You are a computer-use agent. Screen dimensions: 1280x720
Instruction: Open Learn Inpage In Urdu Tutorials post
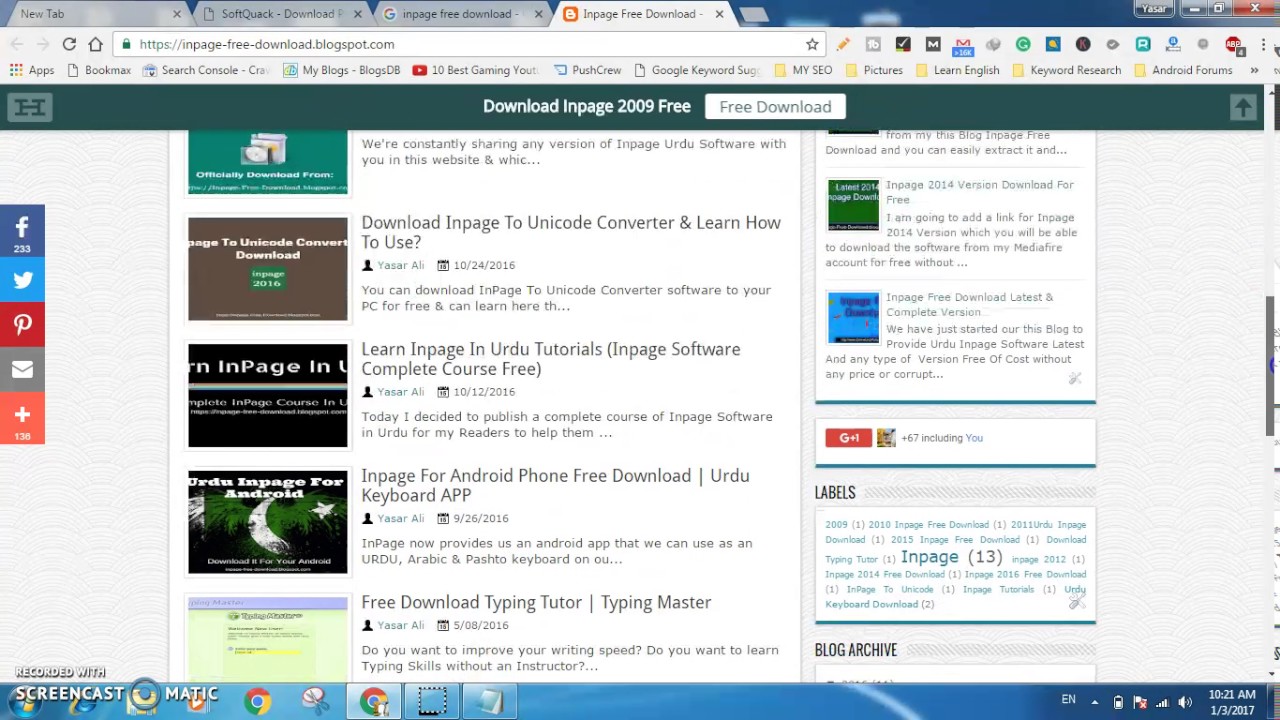(x=550, y=359)
